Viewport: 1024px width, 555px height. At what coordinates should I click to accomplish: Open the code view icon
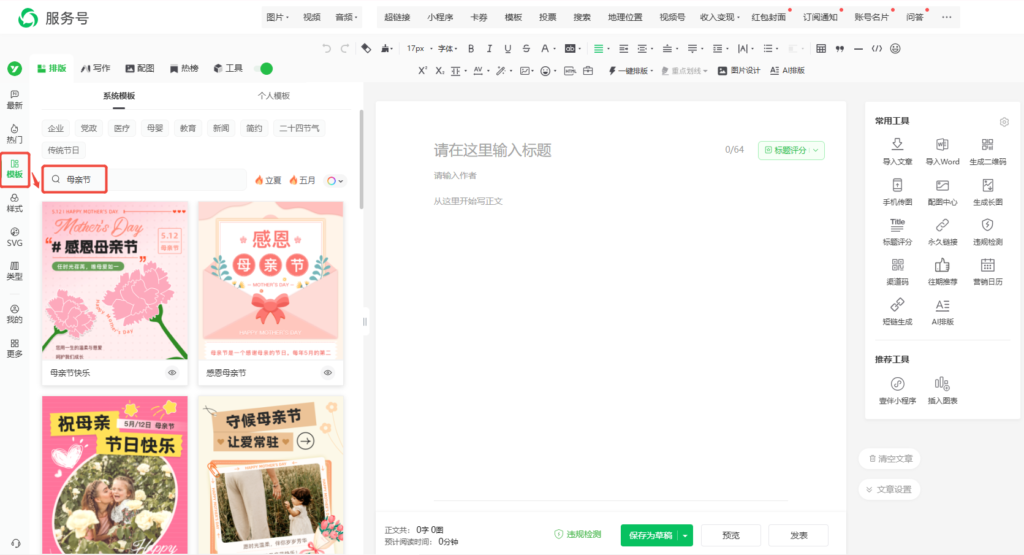[x=876, y=48]
